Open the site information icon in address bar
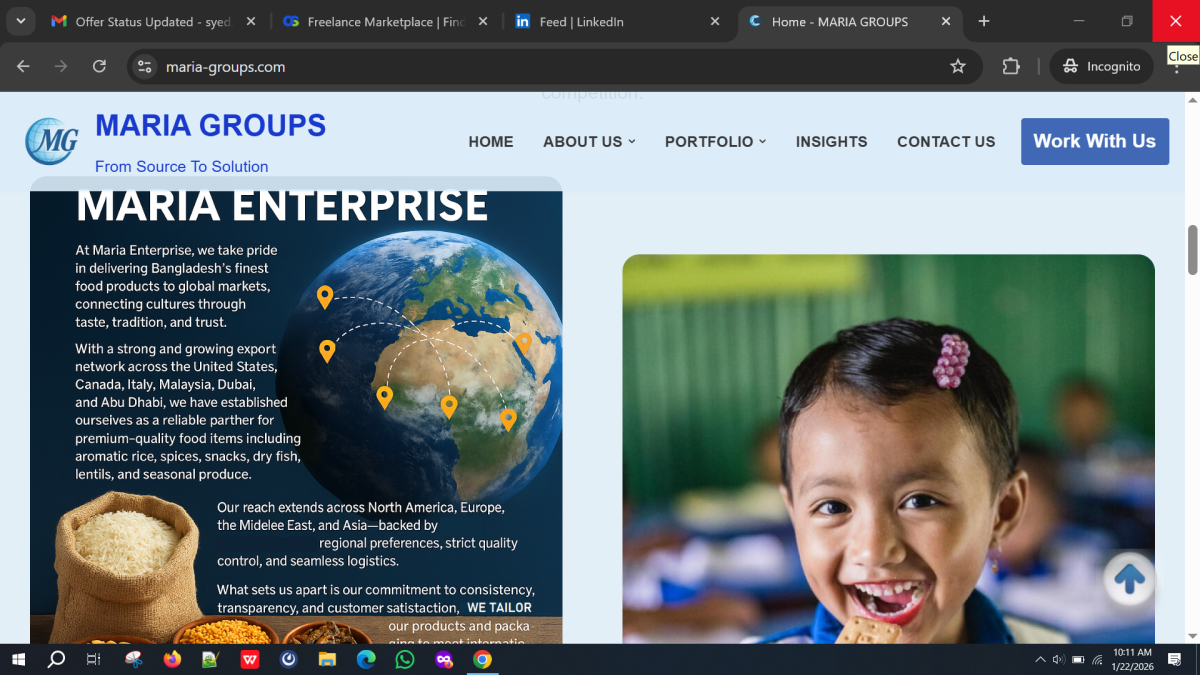 click(145, 67)
